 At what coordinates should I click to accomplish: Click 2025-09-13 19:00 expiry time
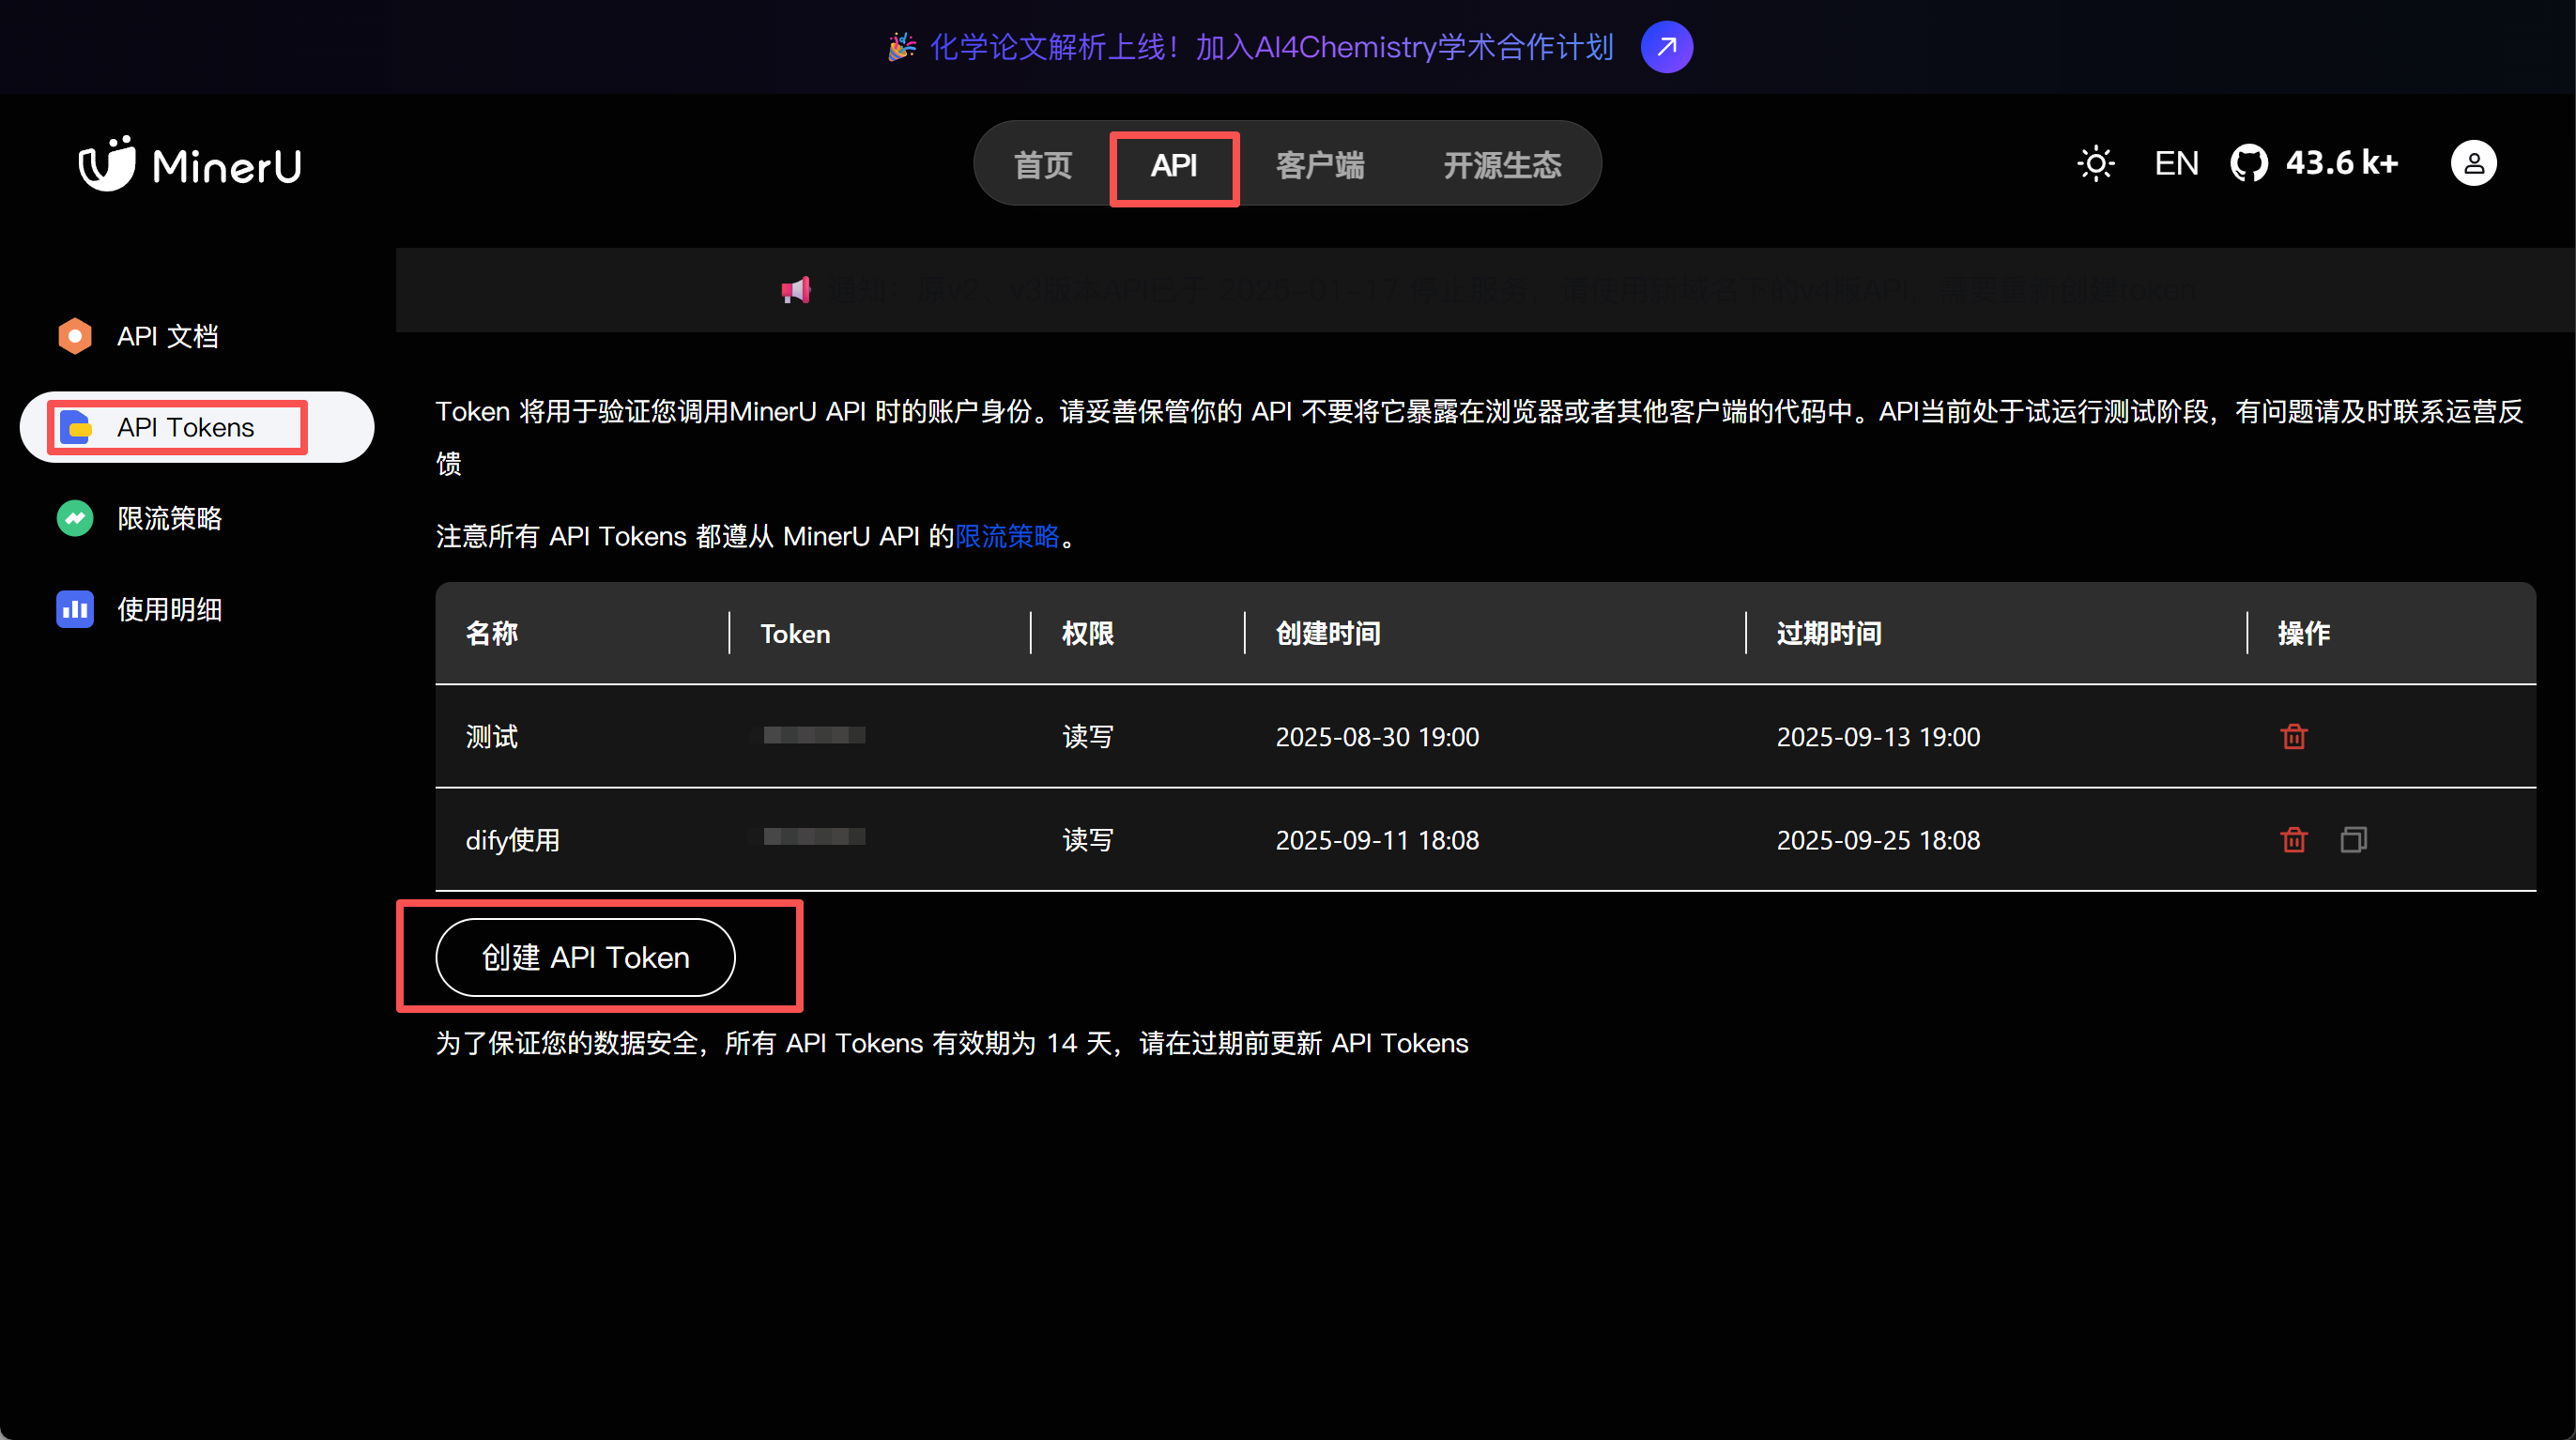pos(1878,737)
